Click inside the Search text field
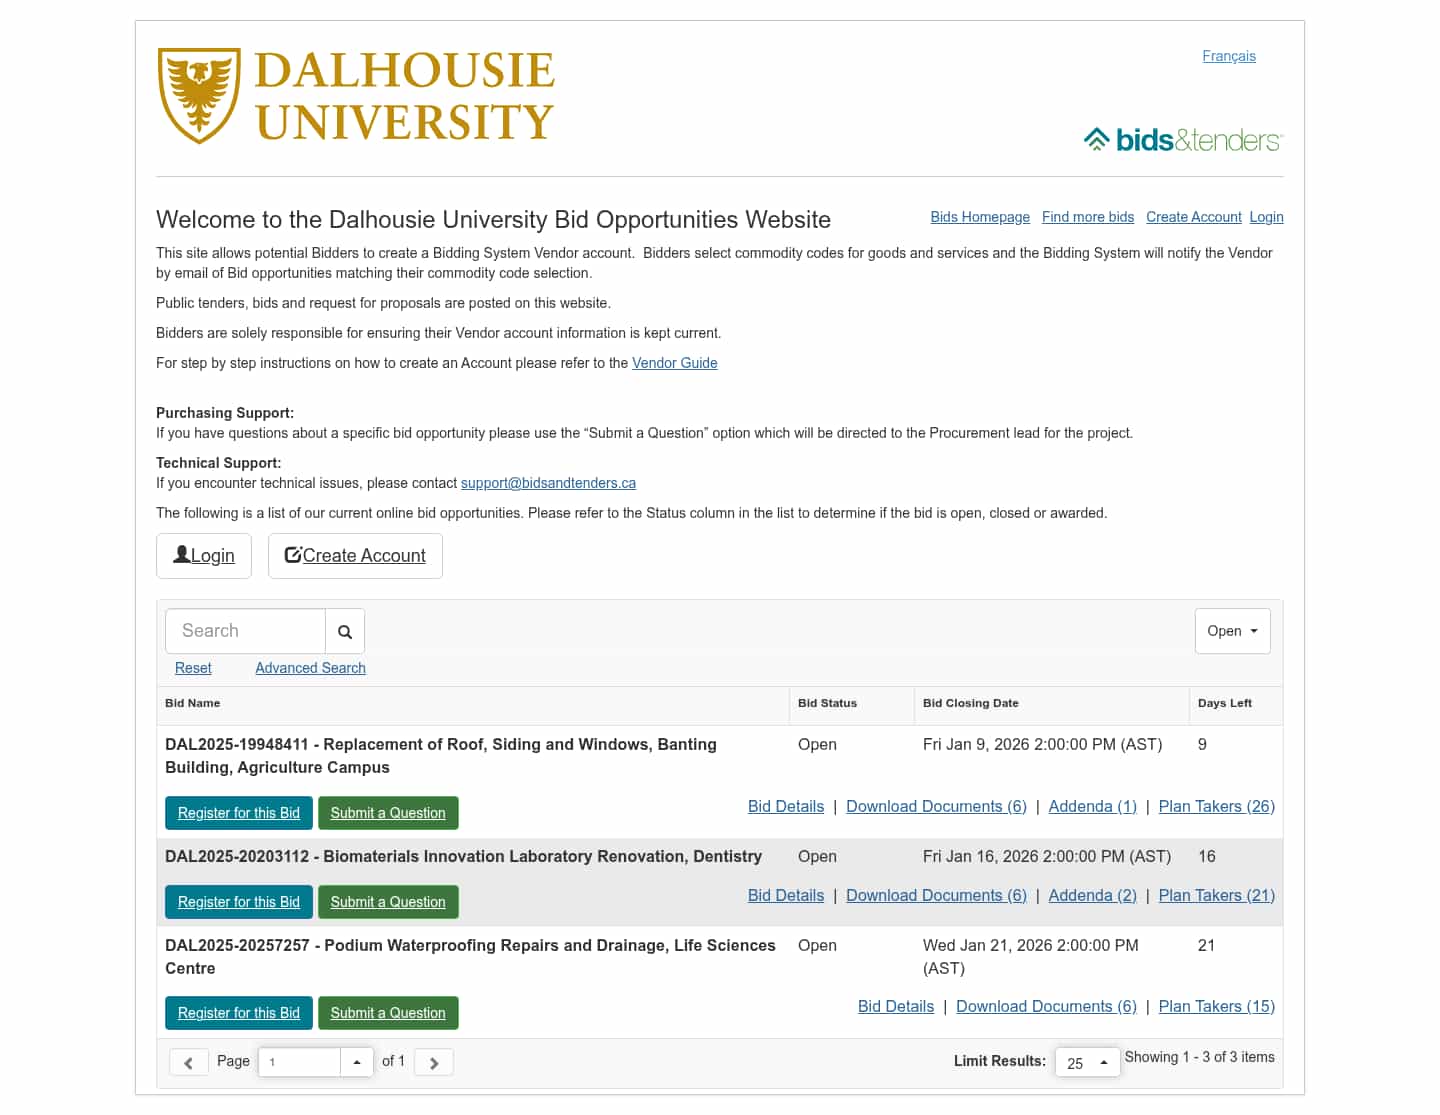 tap(245, 631)
